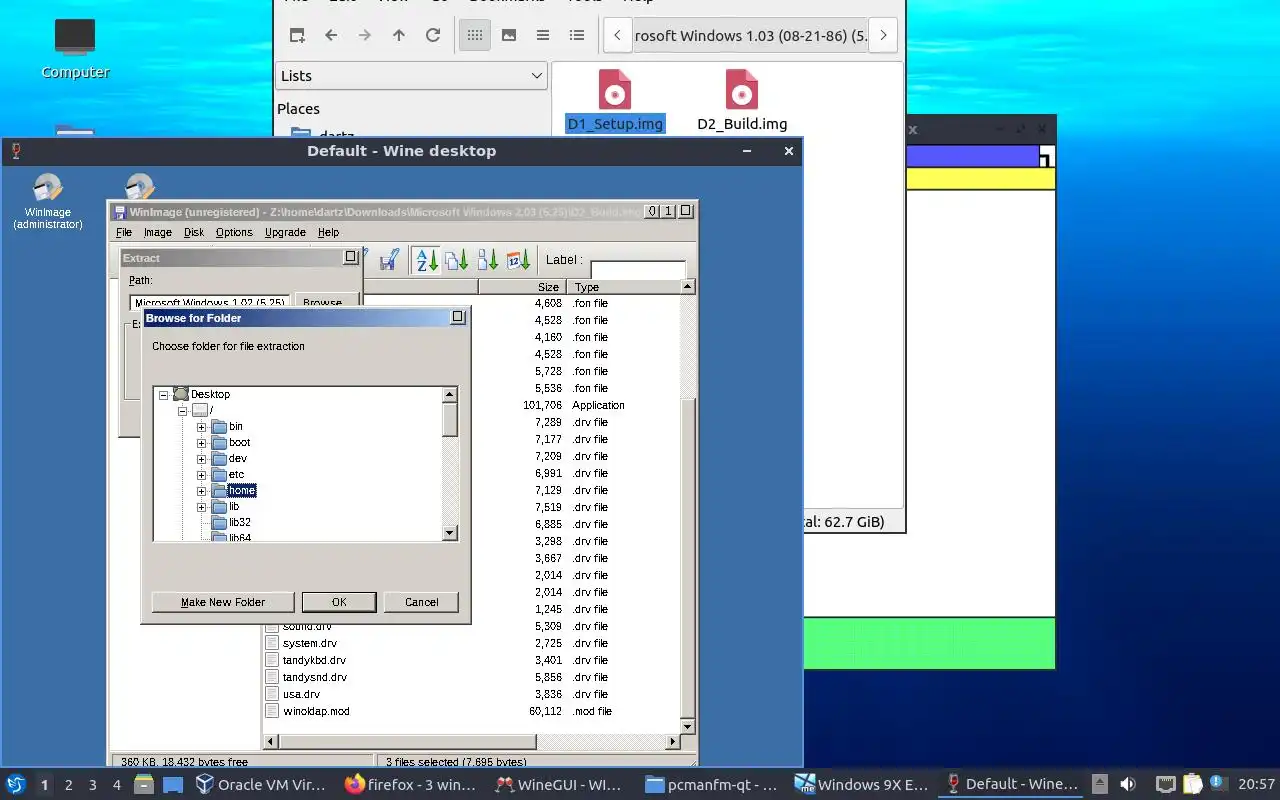The height and width of the screenshot is (800, 1280).
Task: Click the sort by size toolbar icon
Action: [488, 260]
